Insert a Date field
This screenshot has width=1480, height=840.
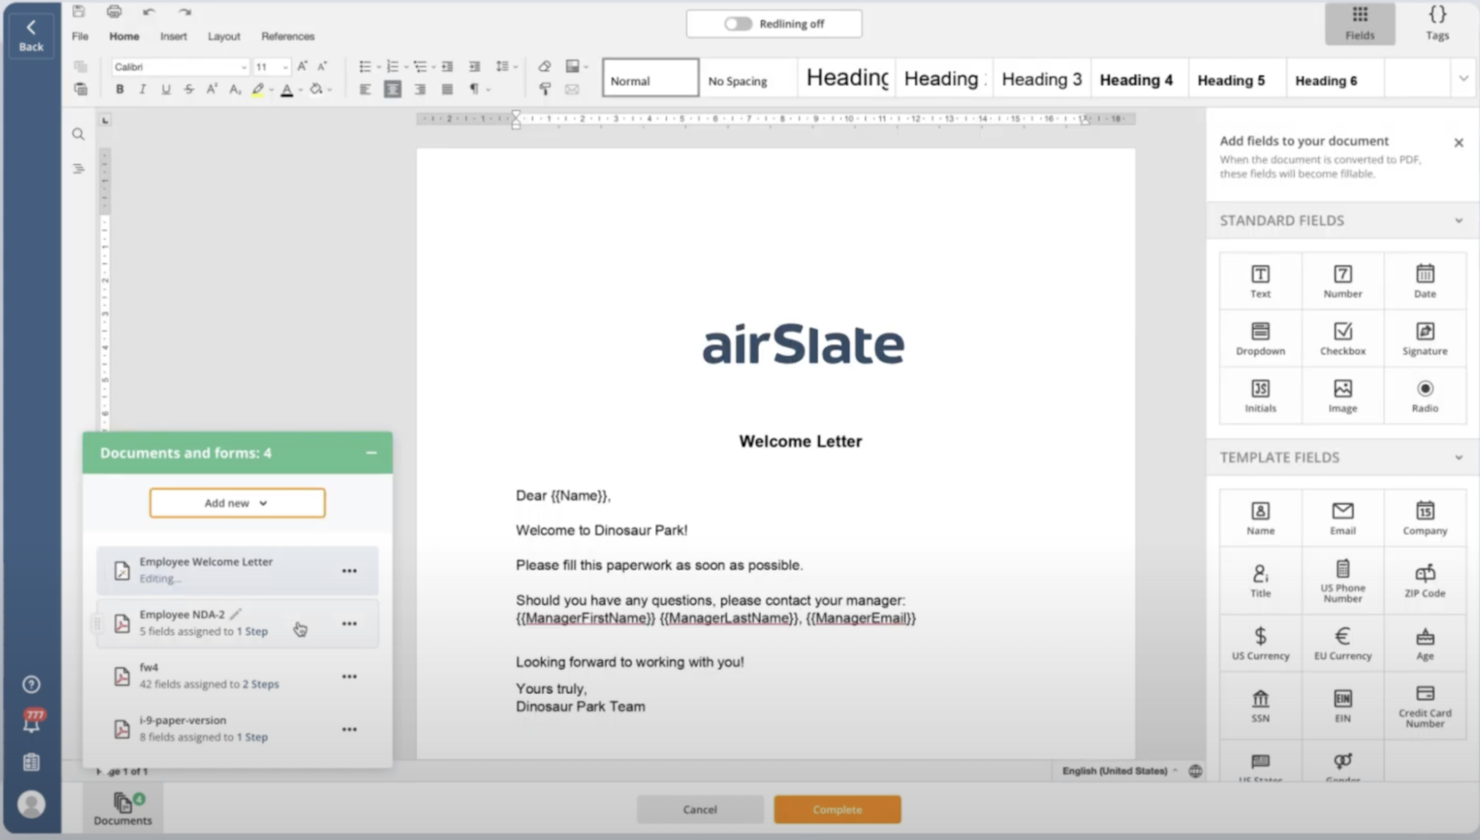pos(1424,281)
